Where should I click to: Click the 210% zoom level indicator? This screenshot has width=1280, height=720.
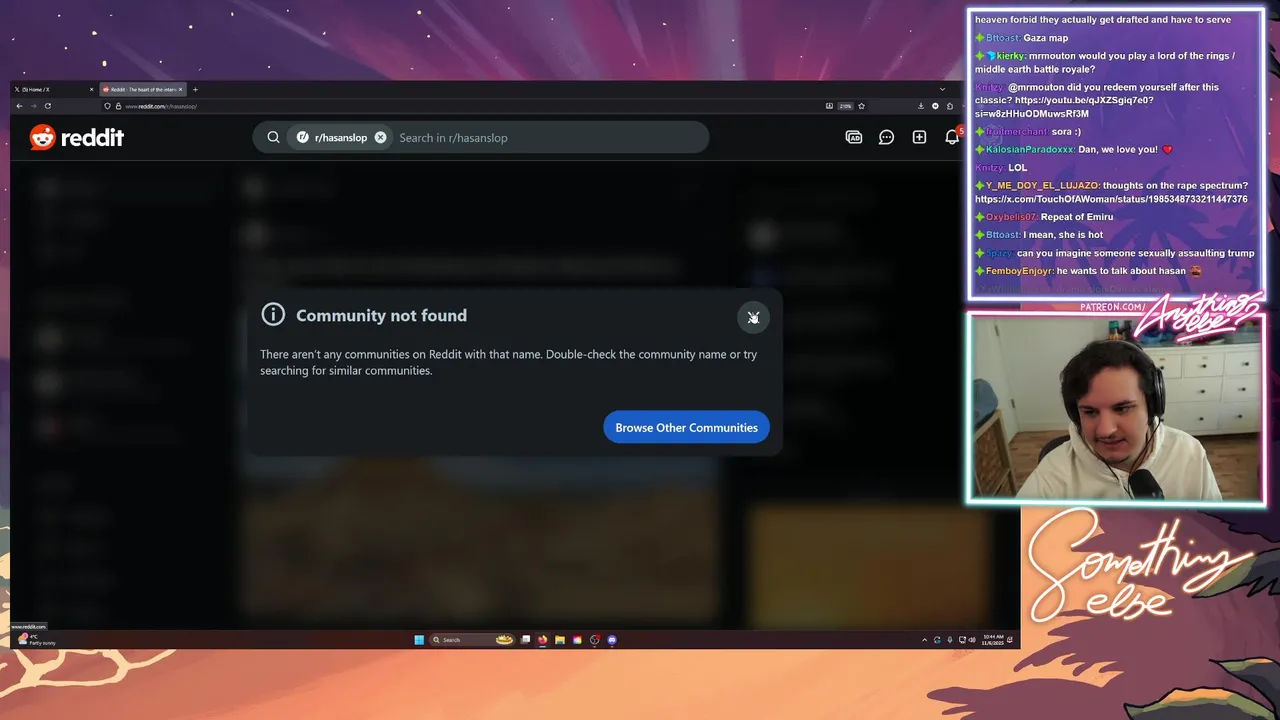(x=845, y=106)
